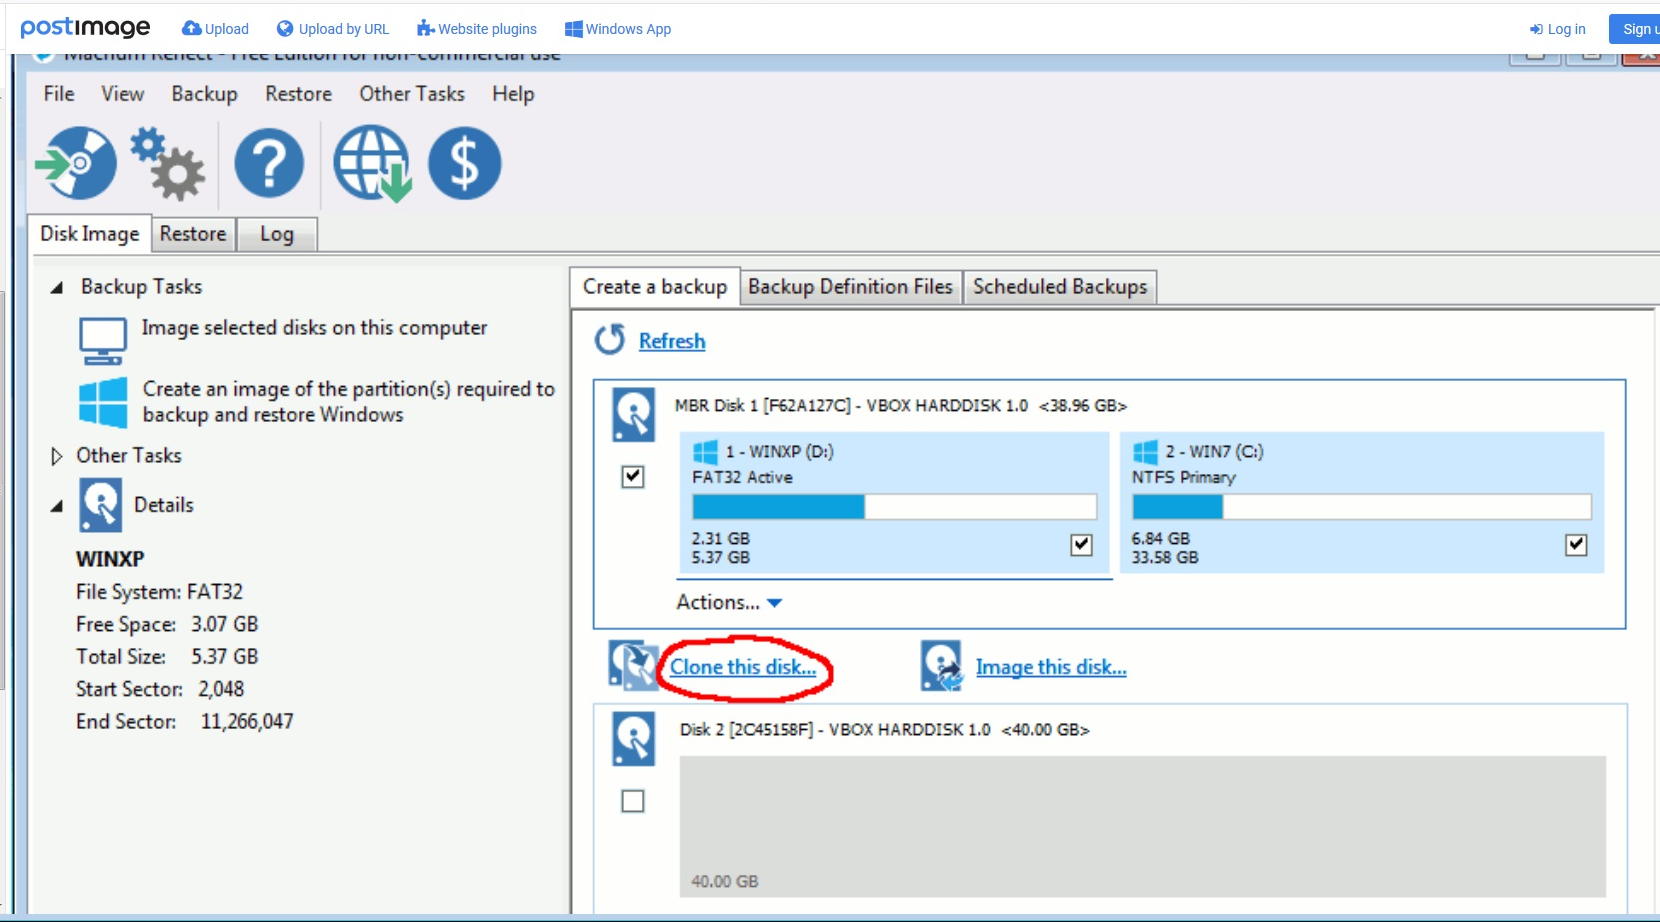Click the image this disk icon
1660x922 pixels.
942,666
